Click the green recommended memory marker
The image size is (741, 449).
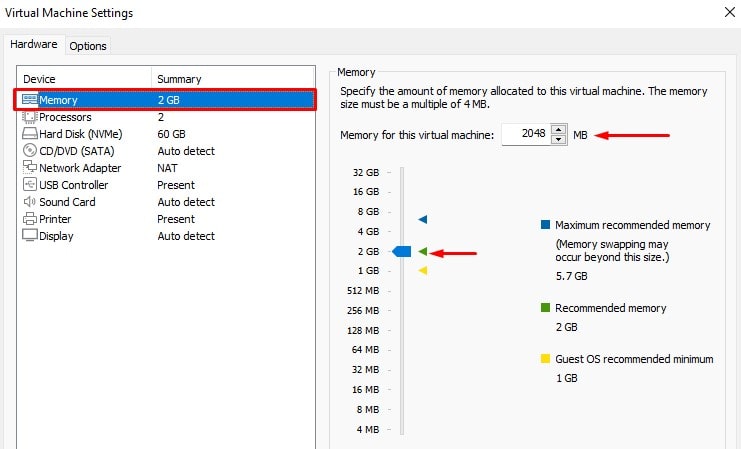tap(423, 251)
